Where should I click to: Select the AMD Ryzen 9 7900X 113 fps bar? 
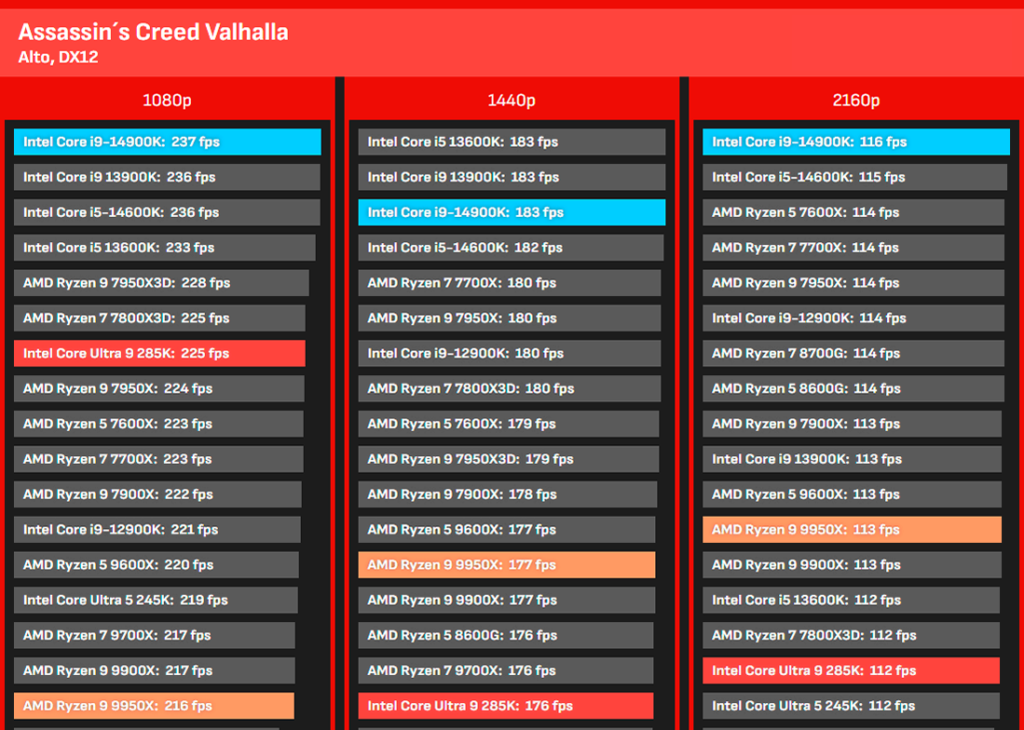852,424
